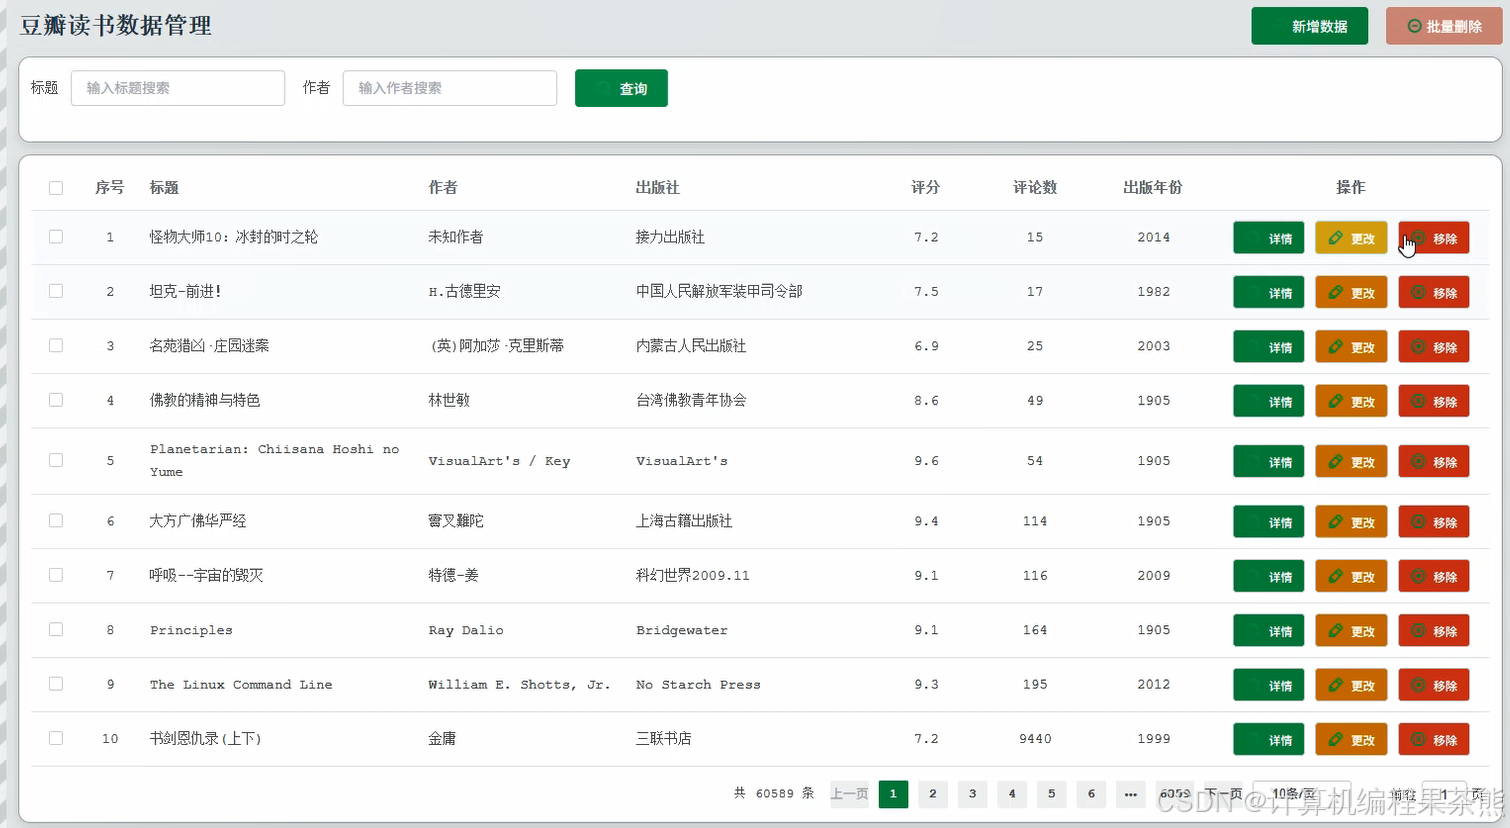Screen dimensions: 1510x828
Task: Click the pagination ellipsis to skip pages
Action: tap(1130, 794)
